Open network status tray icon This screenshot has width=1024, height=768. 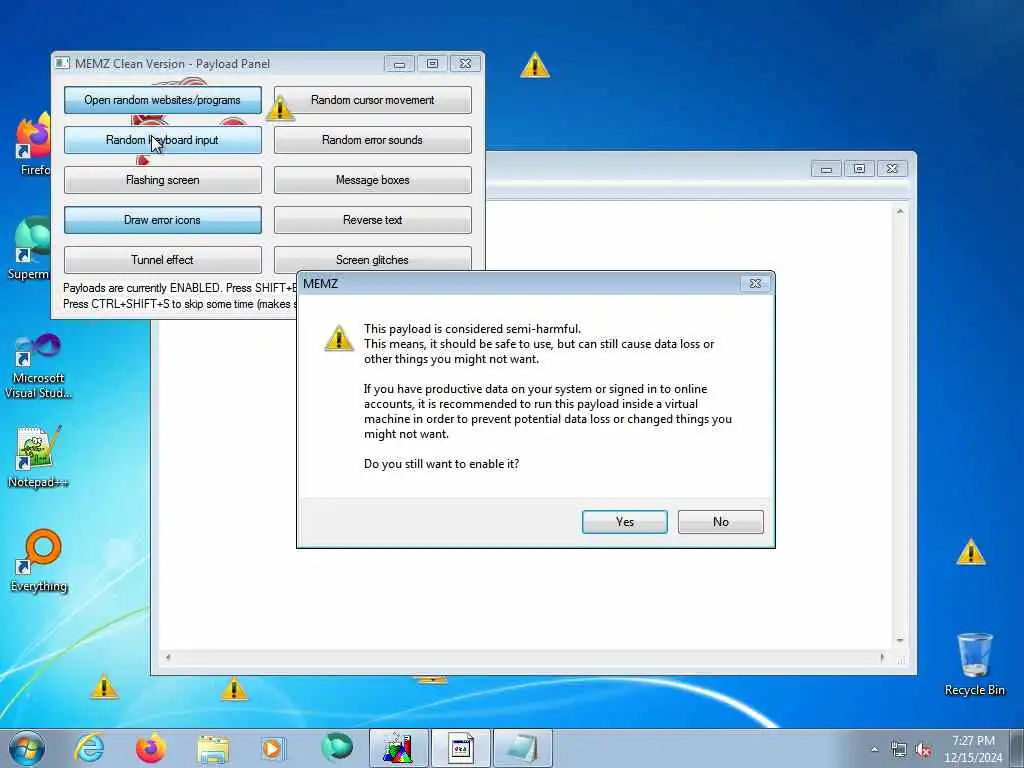(899, 750)
